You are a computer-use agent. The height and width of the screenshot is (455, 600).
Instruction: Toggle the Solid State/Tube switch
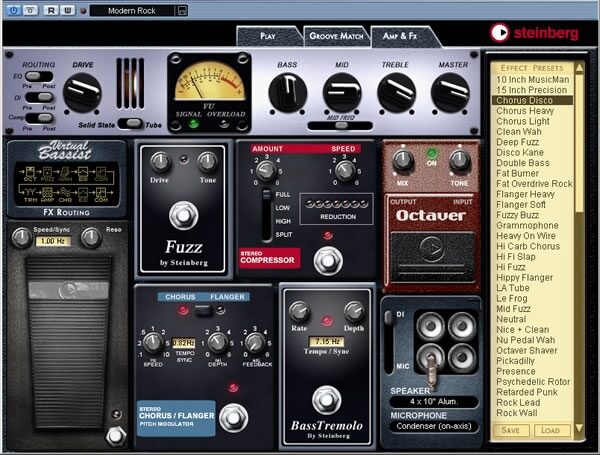point(130,124)
